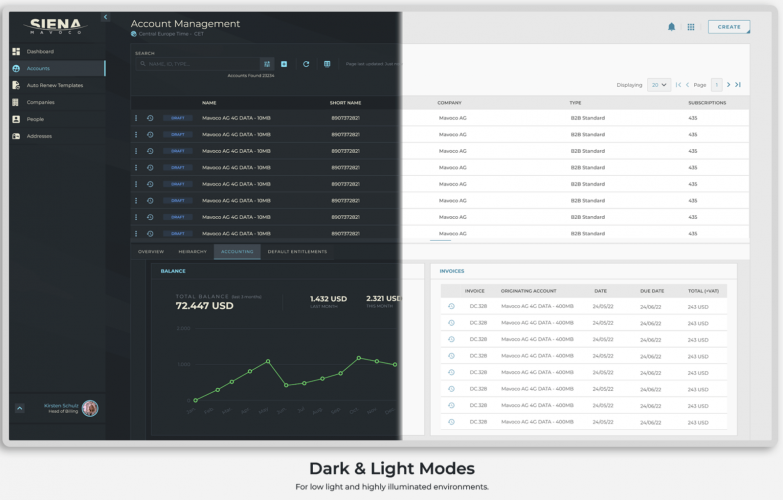
Task: Click the INVOICES panel title
Action: (x=452, y=271)
